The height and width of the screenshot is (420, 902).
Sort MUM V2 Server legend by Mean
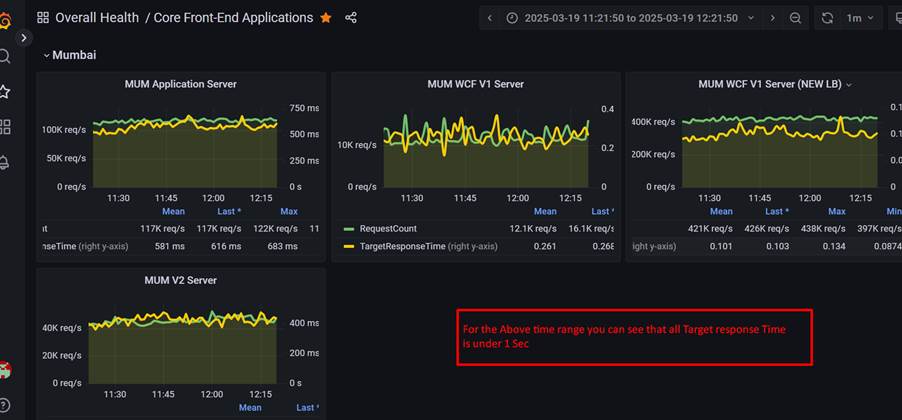tap(250, 407)
